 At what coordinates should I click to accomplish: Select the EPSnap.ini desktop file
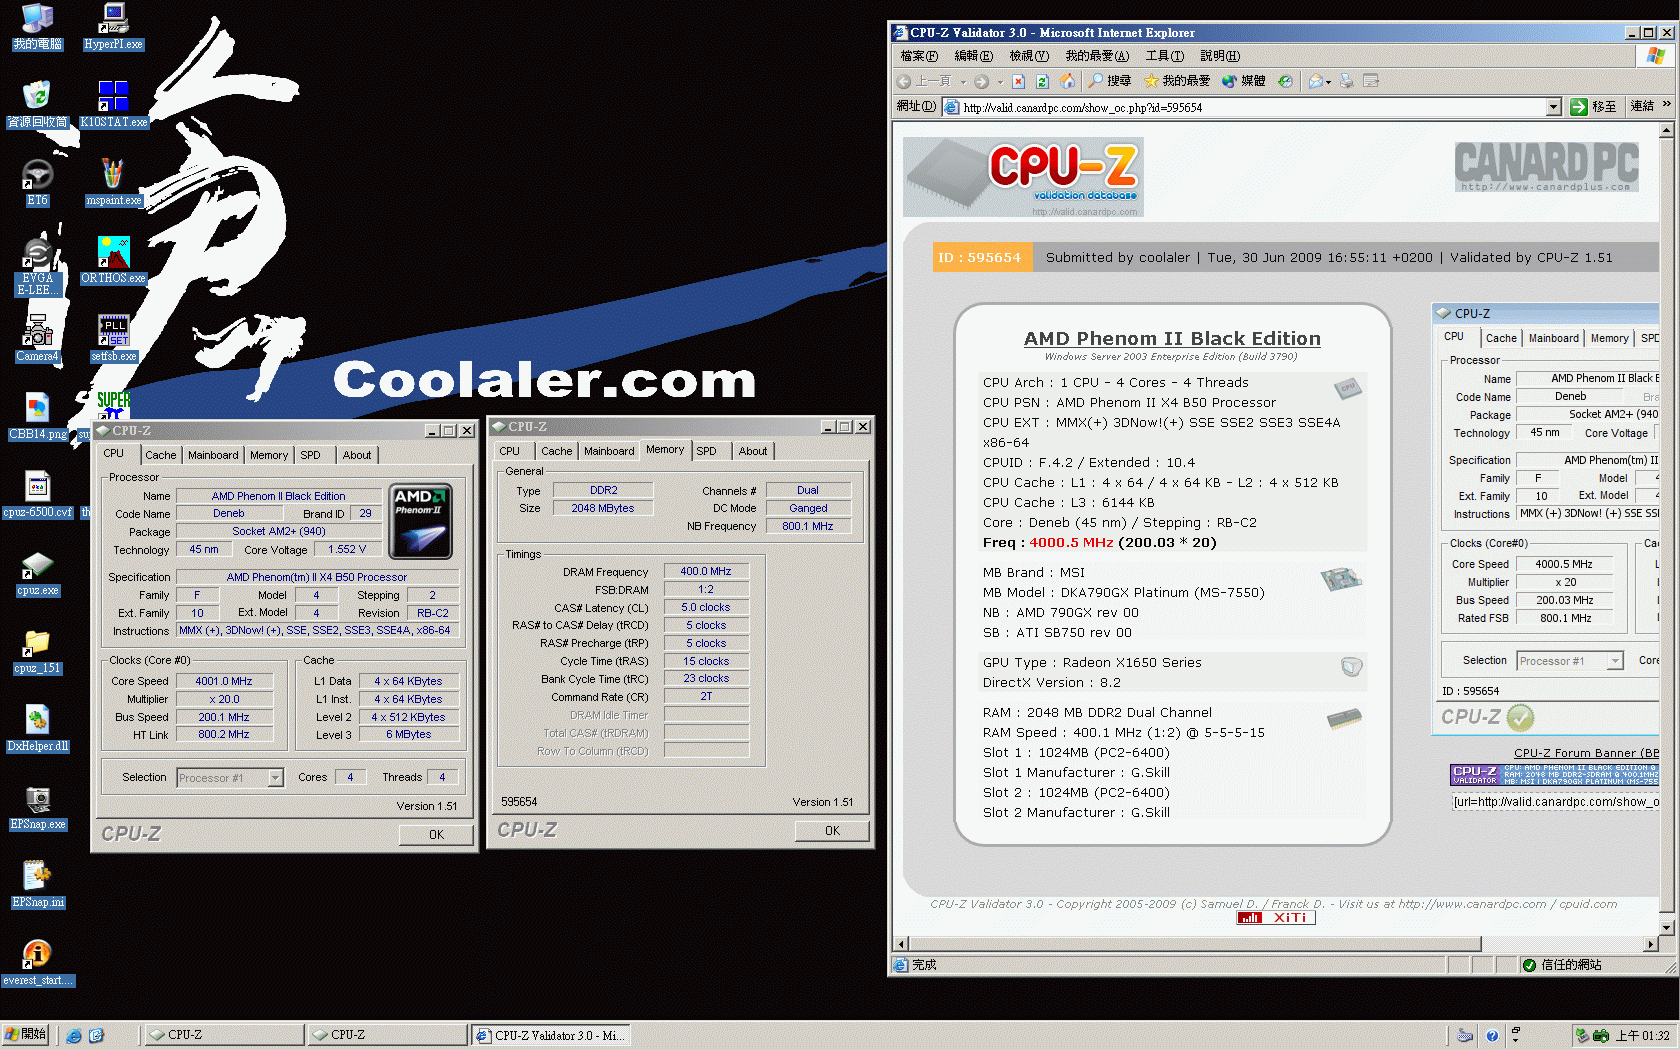[37, 885]
